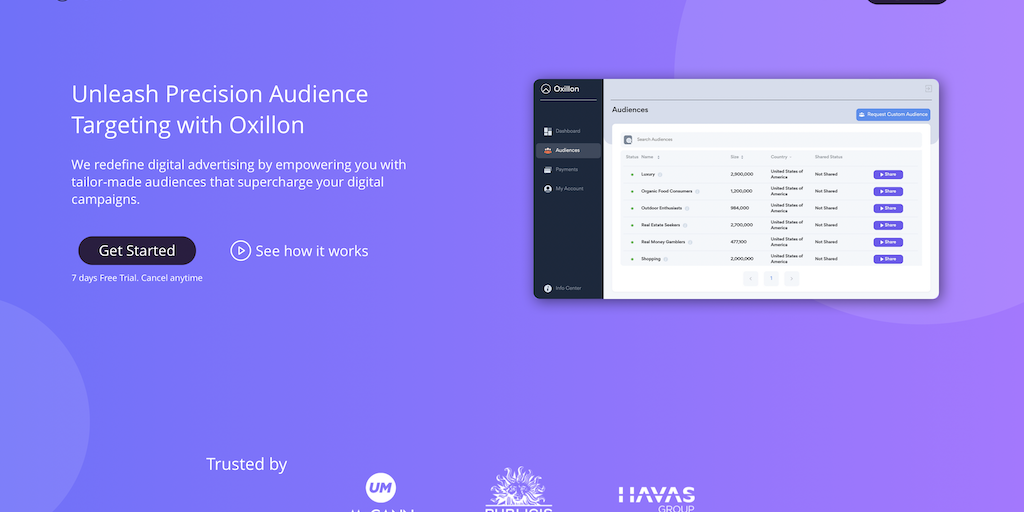Click the Audiences page heading in dashboard

coord(630,110)
